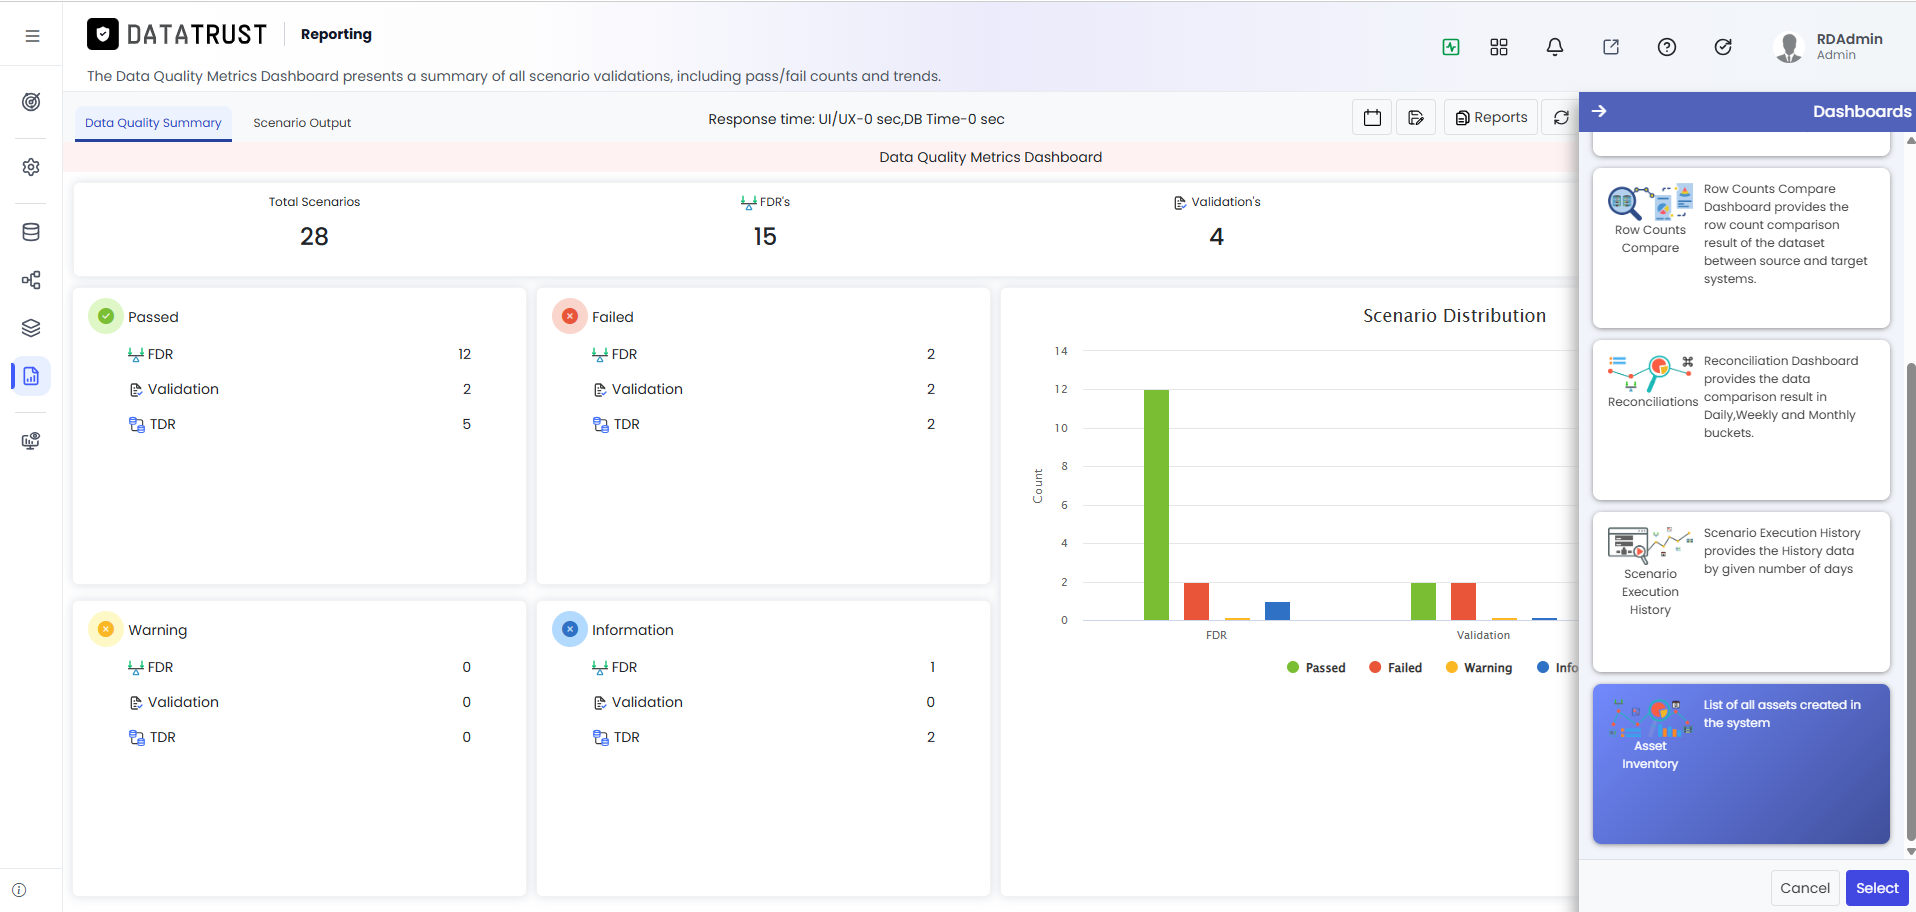Image resolution: width=1916 pixels, height=912 pixels.
Task: Click the yellow Warning status icon
Action: pyautogui.click(x=106, y=629)
